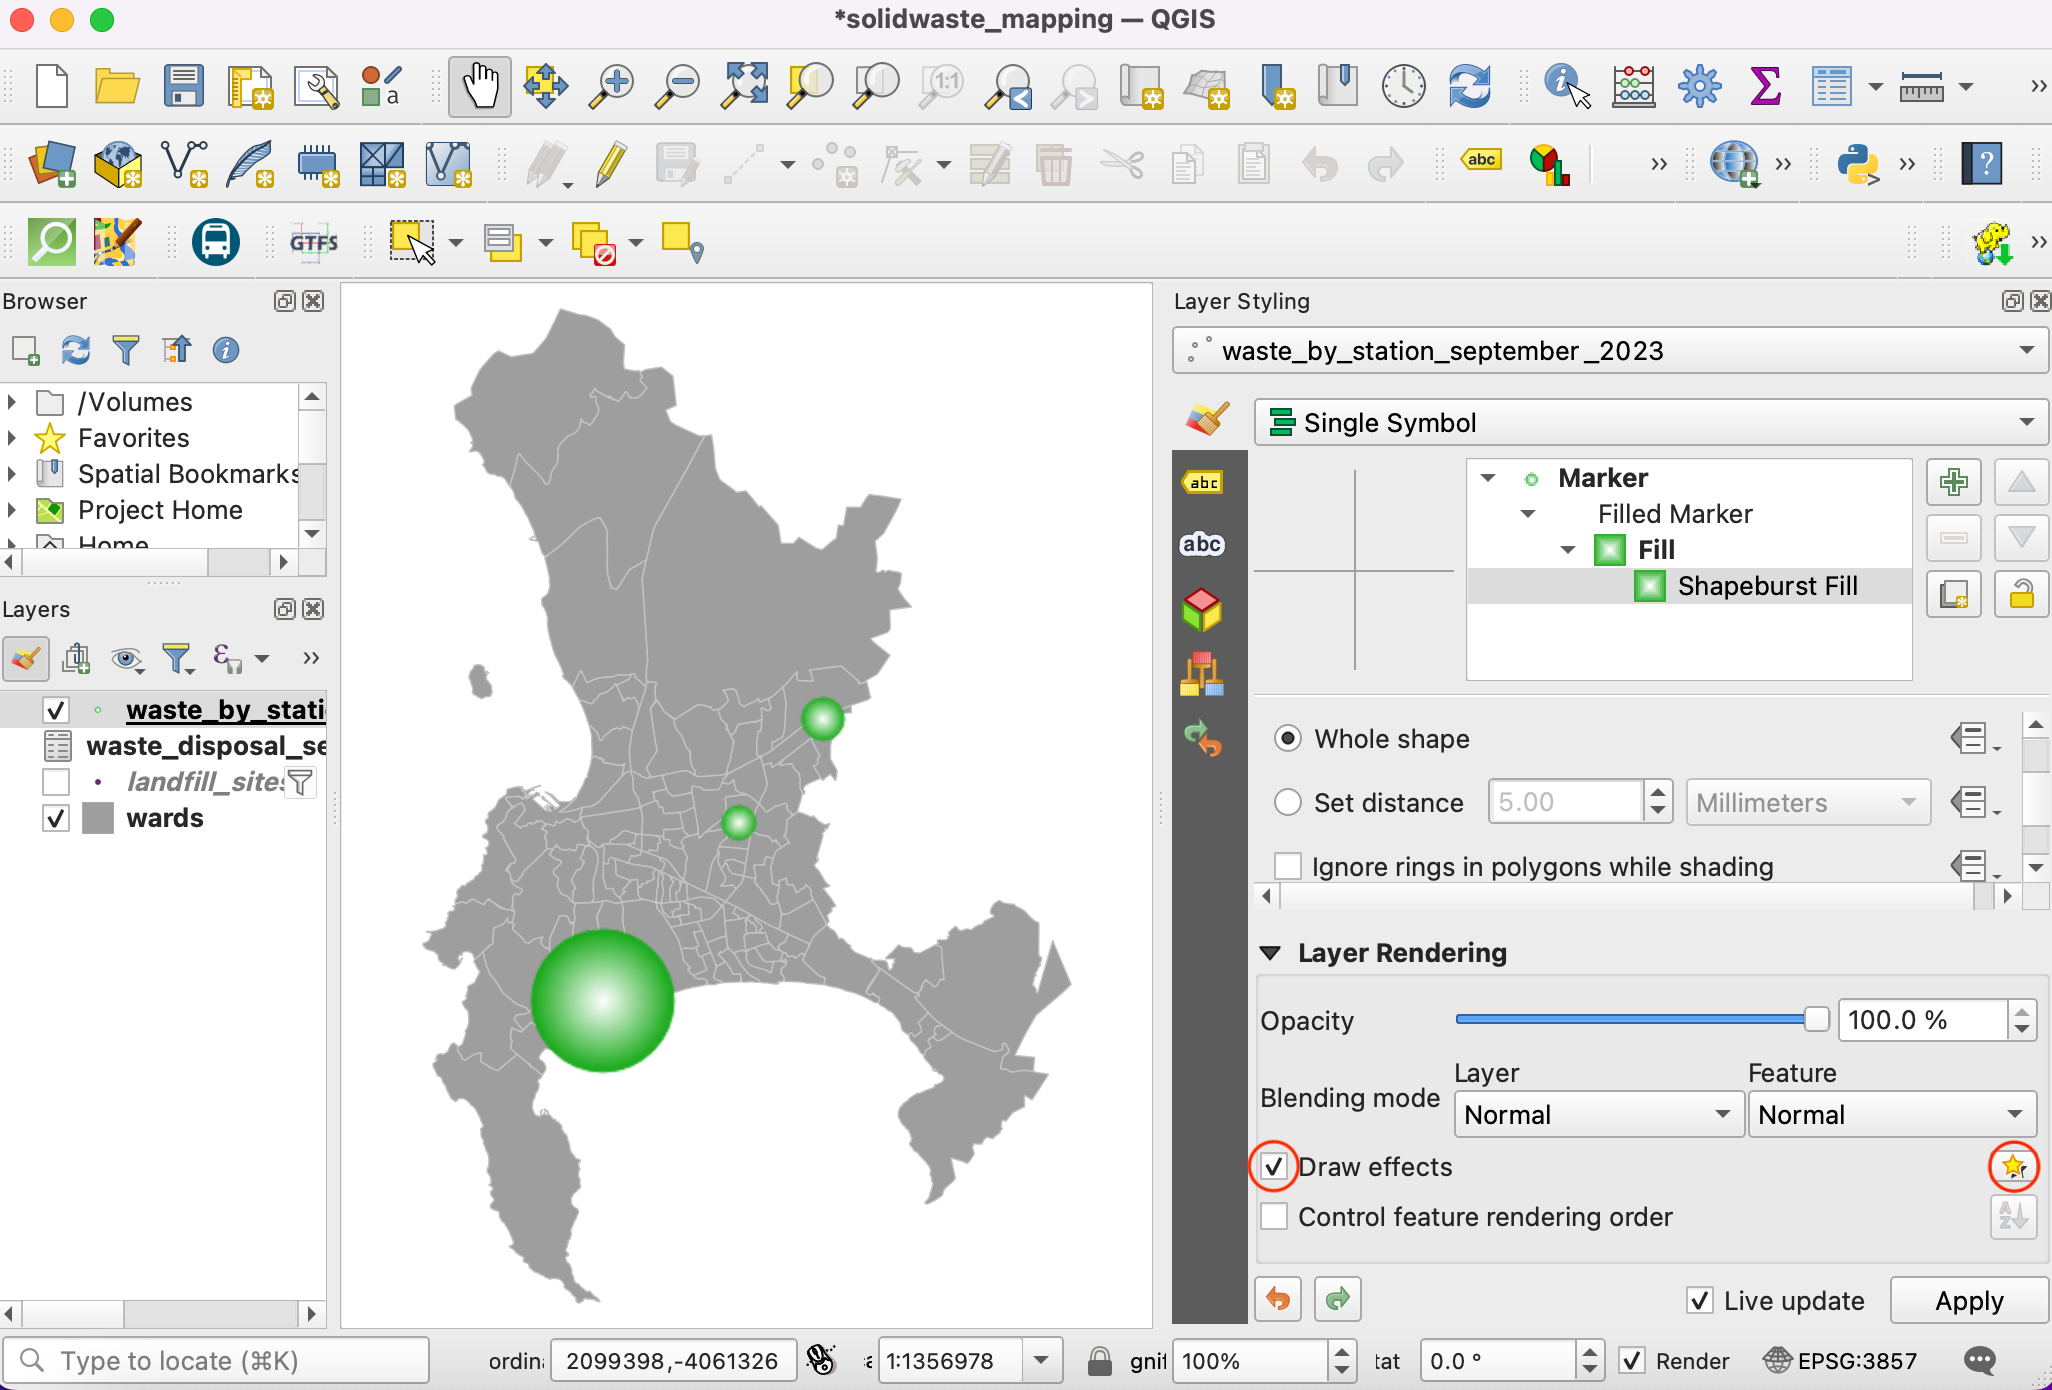Enable Control feature rendering order
The height and width of the screenshot is (1390, 2052).
[1274, 1217]
